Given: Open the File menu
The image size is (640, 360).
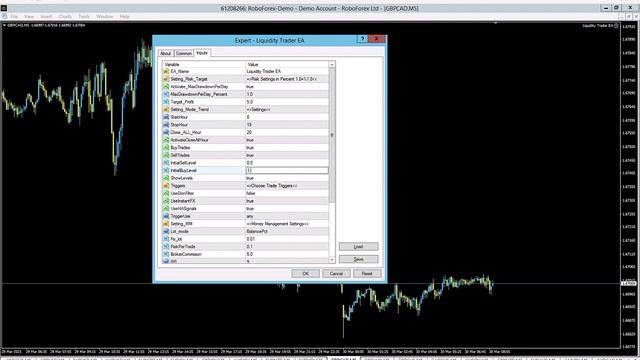Looking at the screenshot, I should [14, 17].
